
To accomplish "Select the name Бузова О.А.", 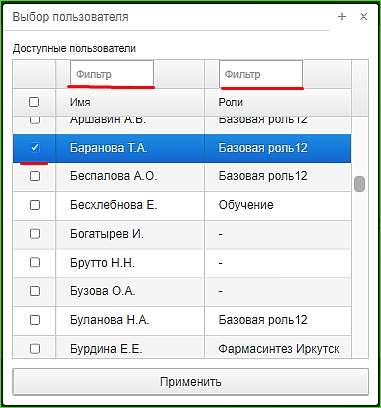I will tap(103, 291).
